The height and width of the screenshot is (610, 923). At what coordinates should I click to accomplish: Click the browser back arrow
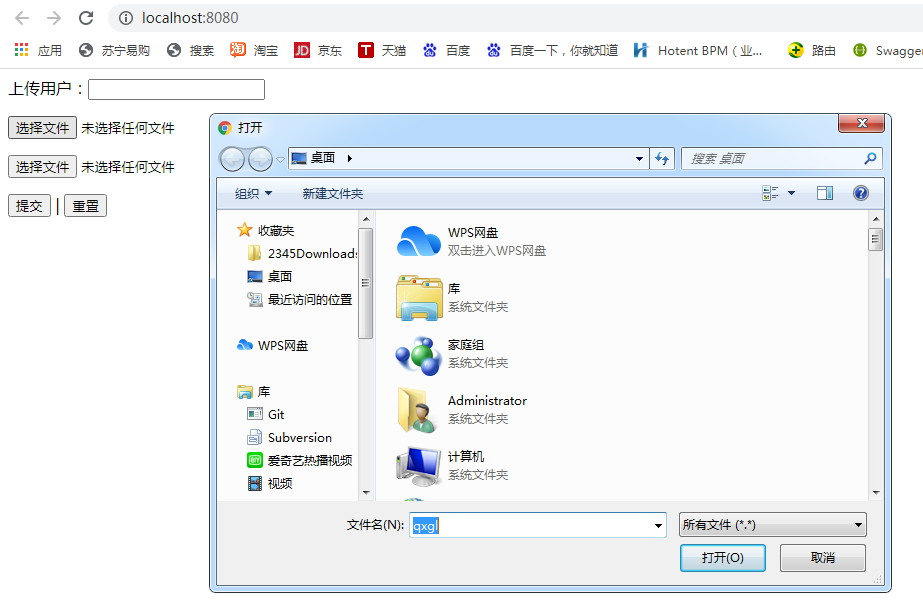pos(22,18)
